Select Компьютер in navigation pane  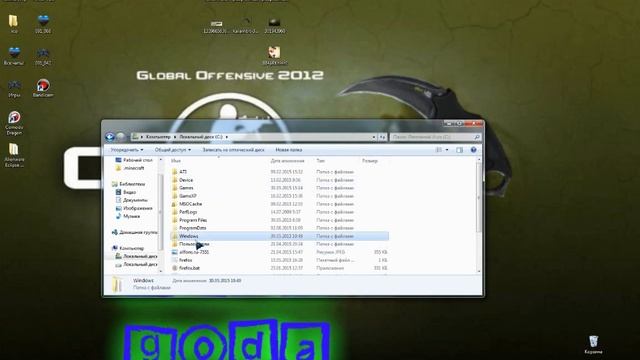[x=128, y=248]
